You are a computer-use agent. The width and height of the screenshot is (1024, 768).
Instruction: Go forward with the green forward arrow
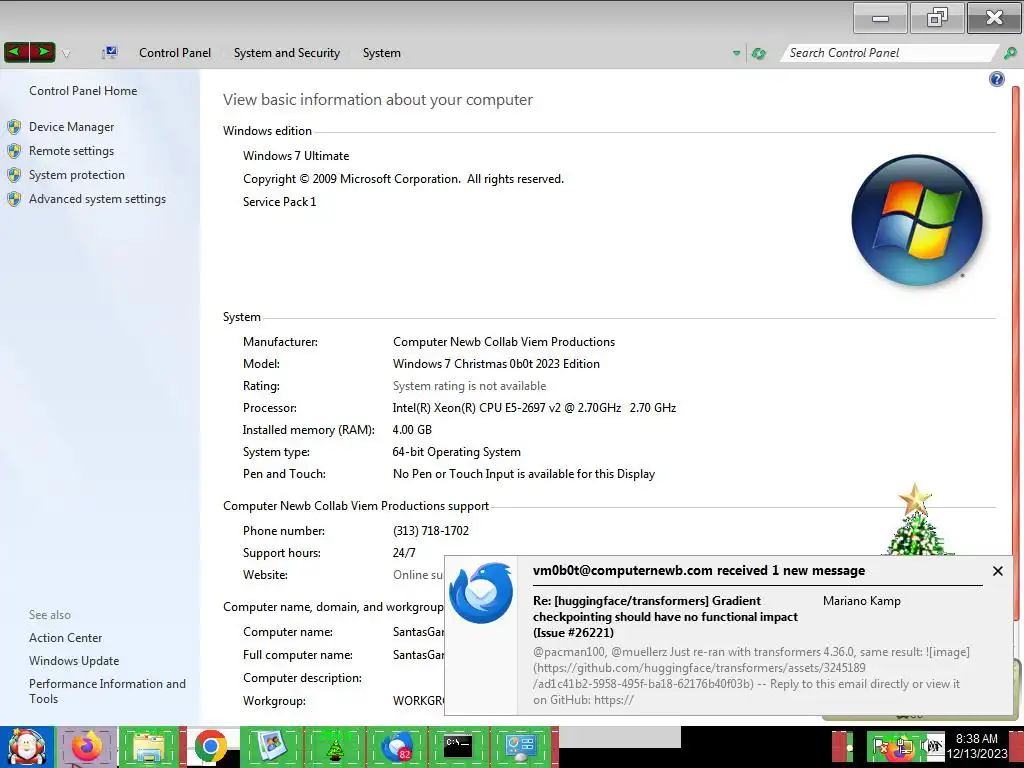coord(42,52)
